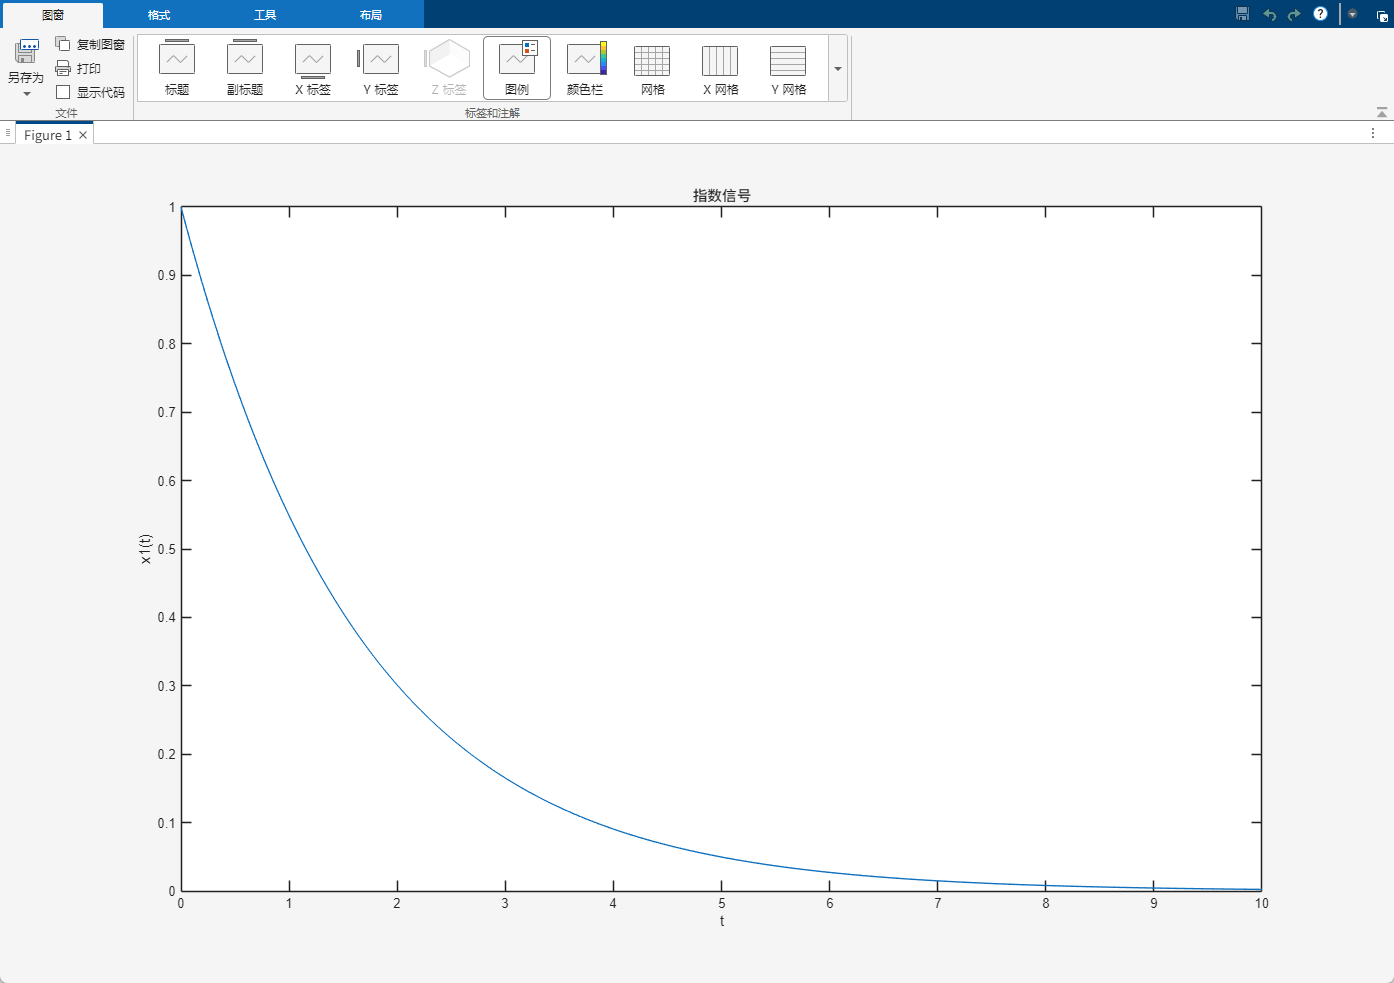The width and height of the screenshot is (1394, 983).
Task: Close the Figure 1 tab
Action: tap(83, 135)
